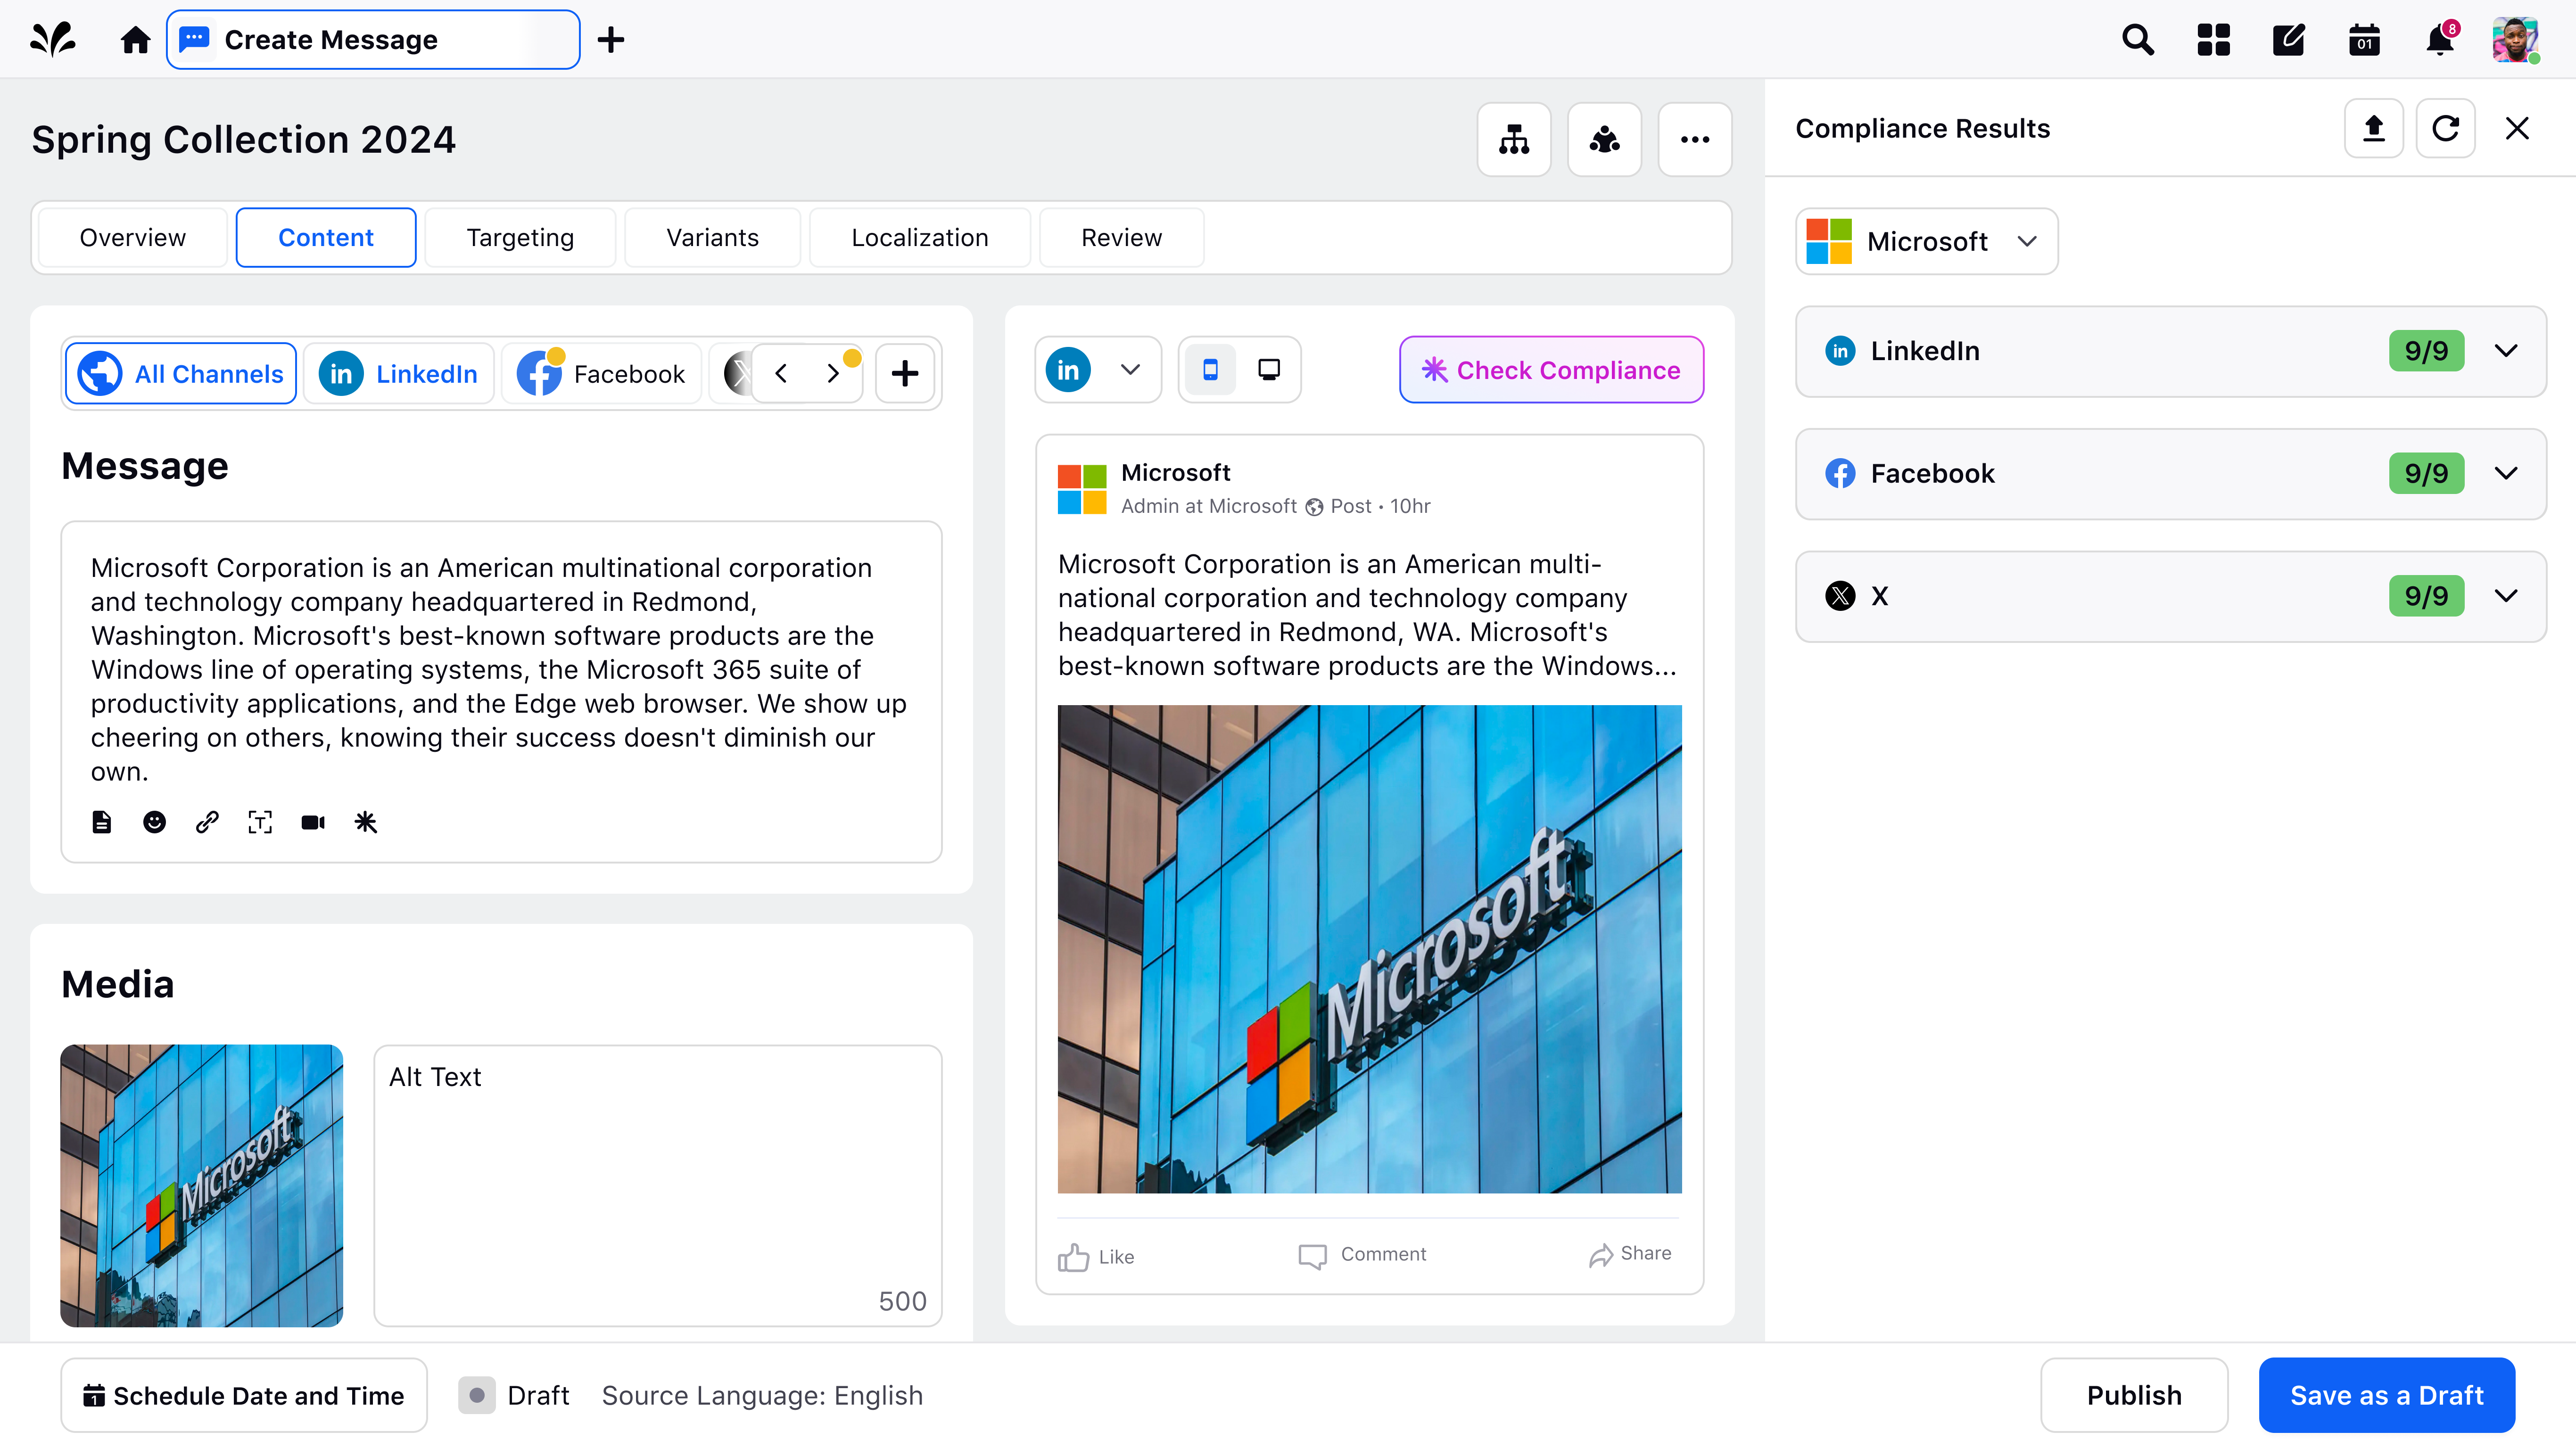Open the Microsoft account dropdown
This screenshot has width=2576, height=1448.
point(1926,241)
